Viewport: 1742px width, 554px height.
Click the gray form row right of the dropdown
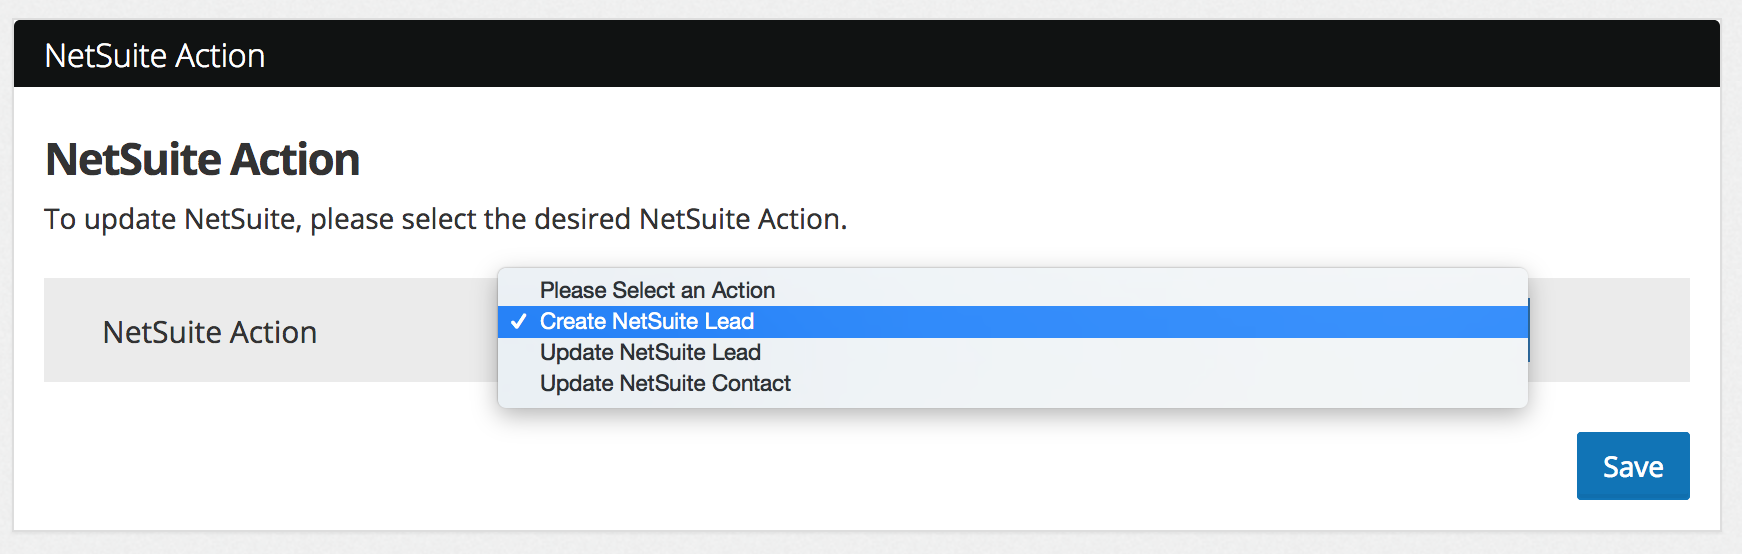point(1610,330)
